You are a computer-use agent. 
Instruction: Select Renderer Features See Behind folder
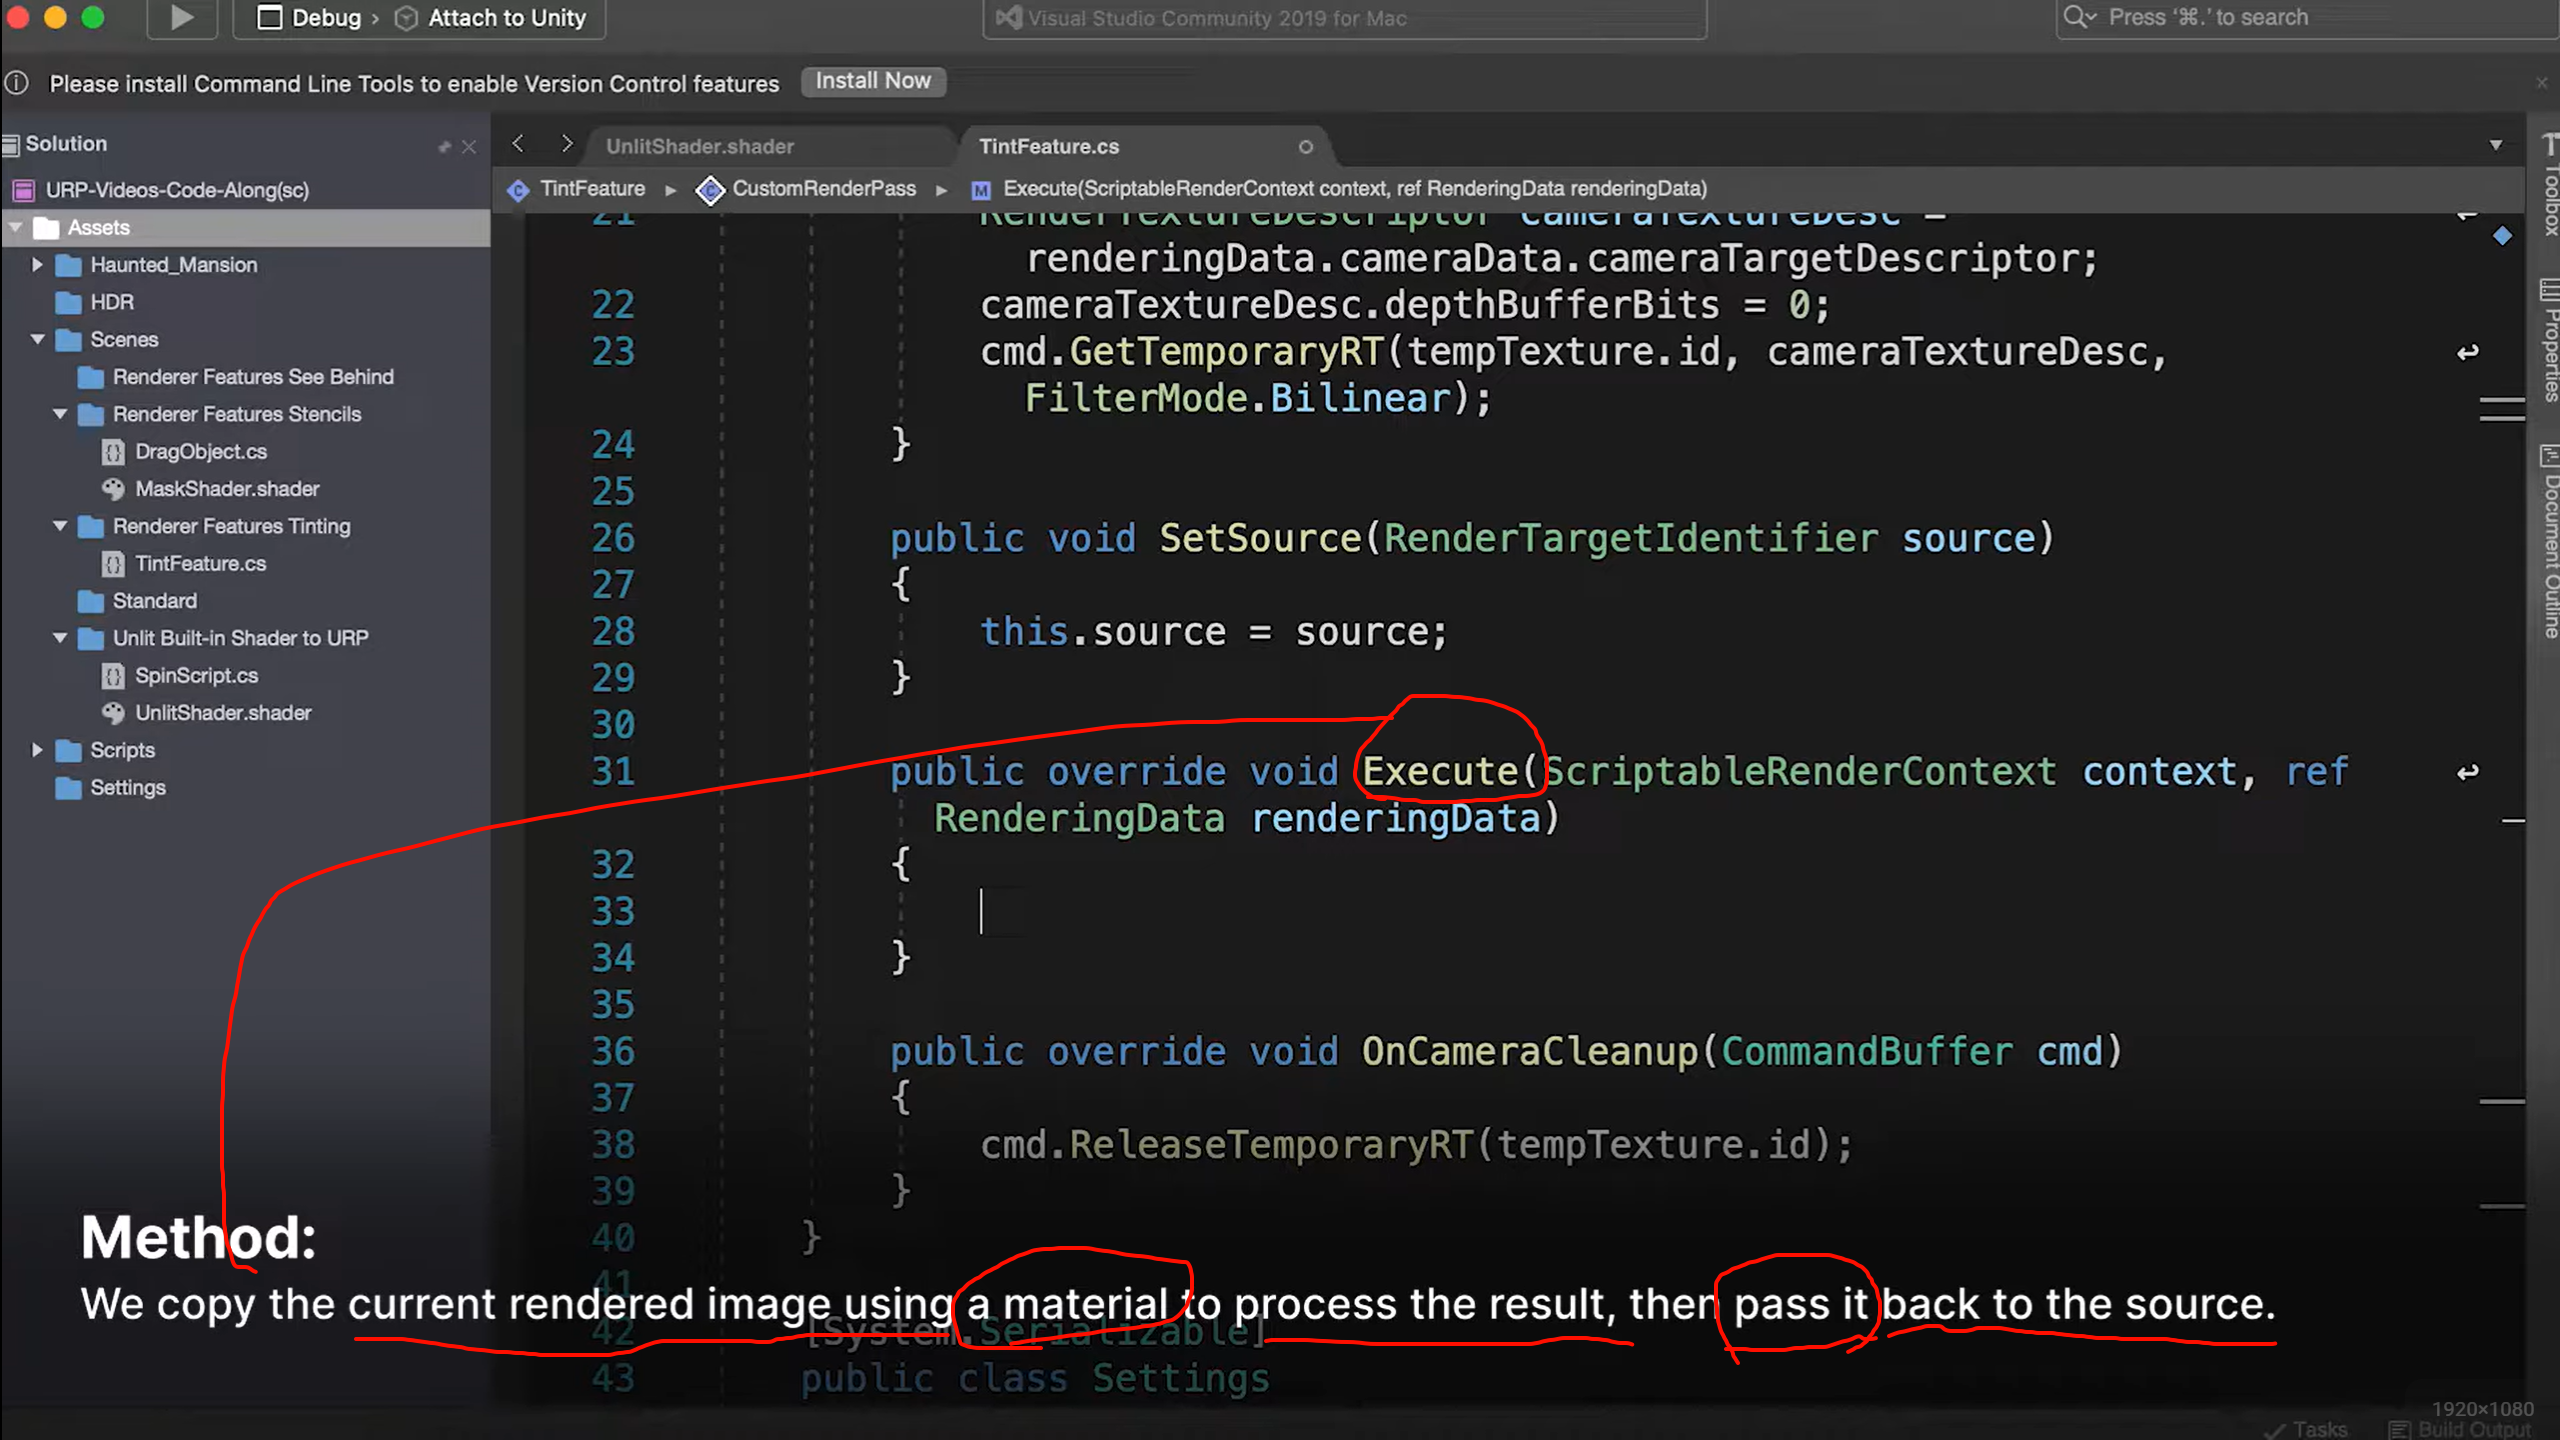pyautogui.click(x=253, y=377)
